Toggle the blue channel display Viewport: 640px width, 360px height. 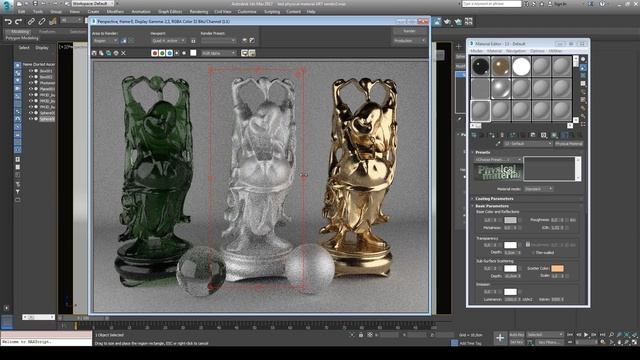point(169,53)
